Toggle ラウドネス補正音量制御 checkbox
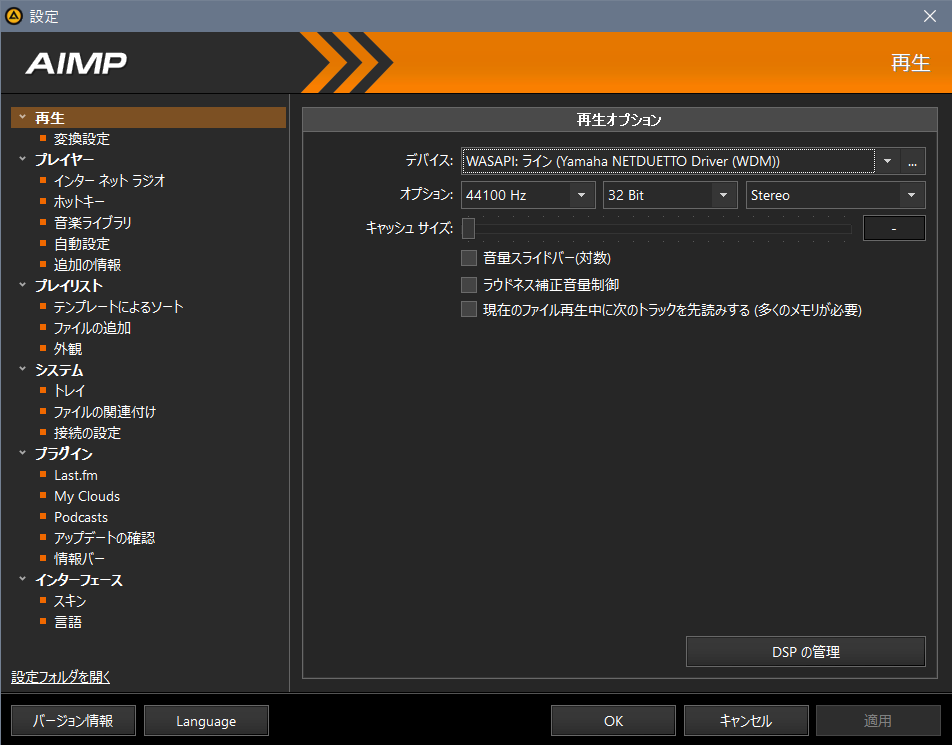Image resolution: width=952 pixels, height=745 pixels. tap(469, 285)
